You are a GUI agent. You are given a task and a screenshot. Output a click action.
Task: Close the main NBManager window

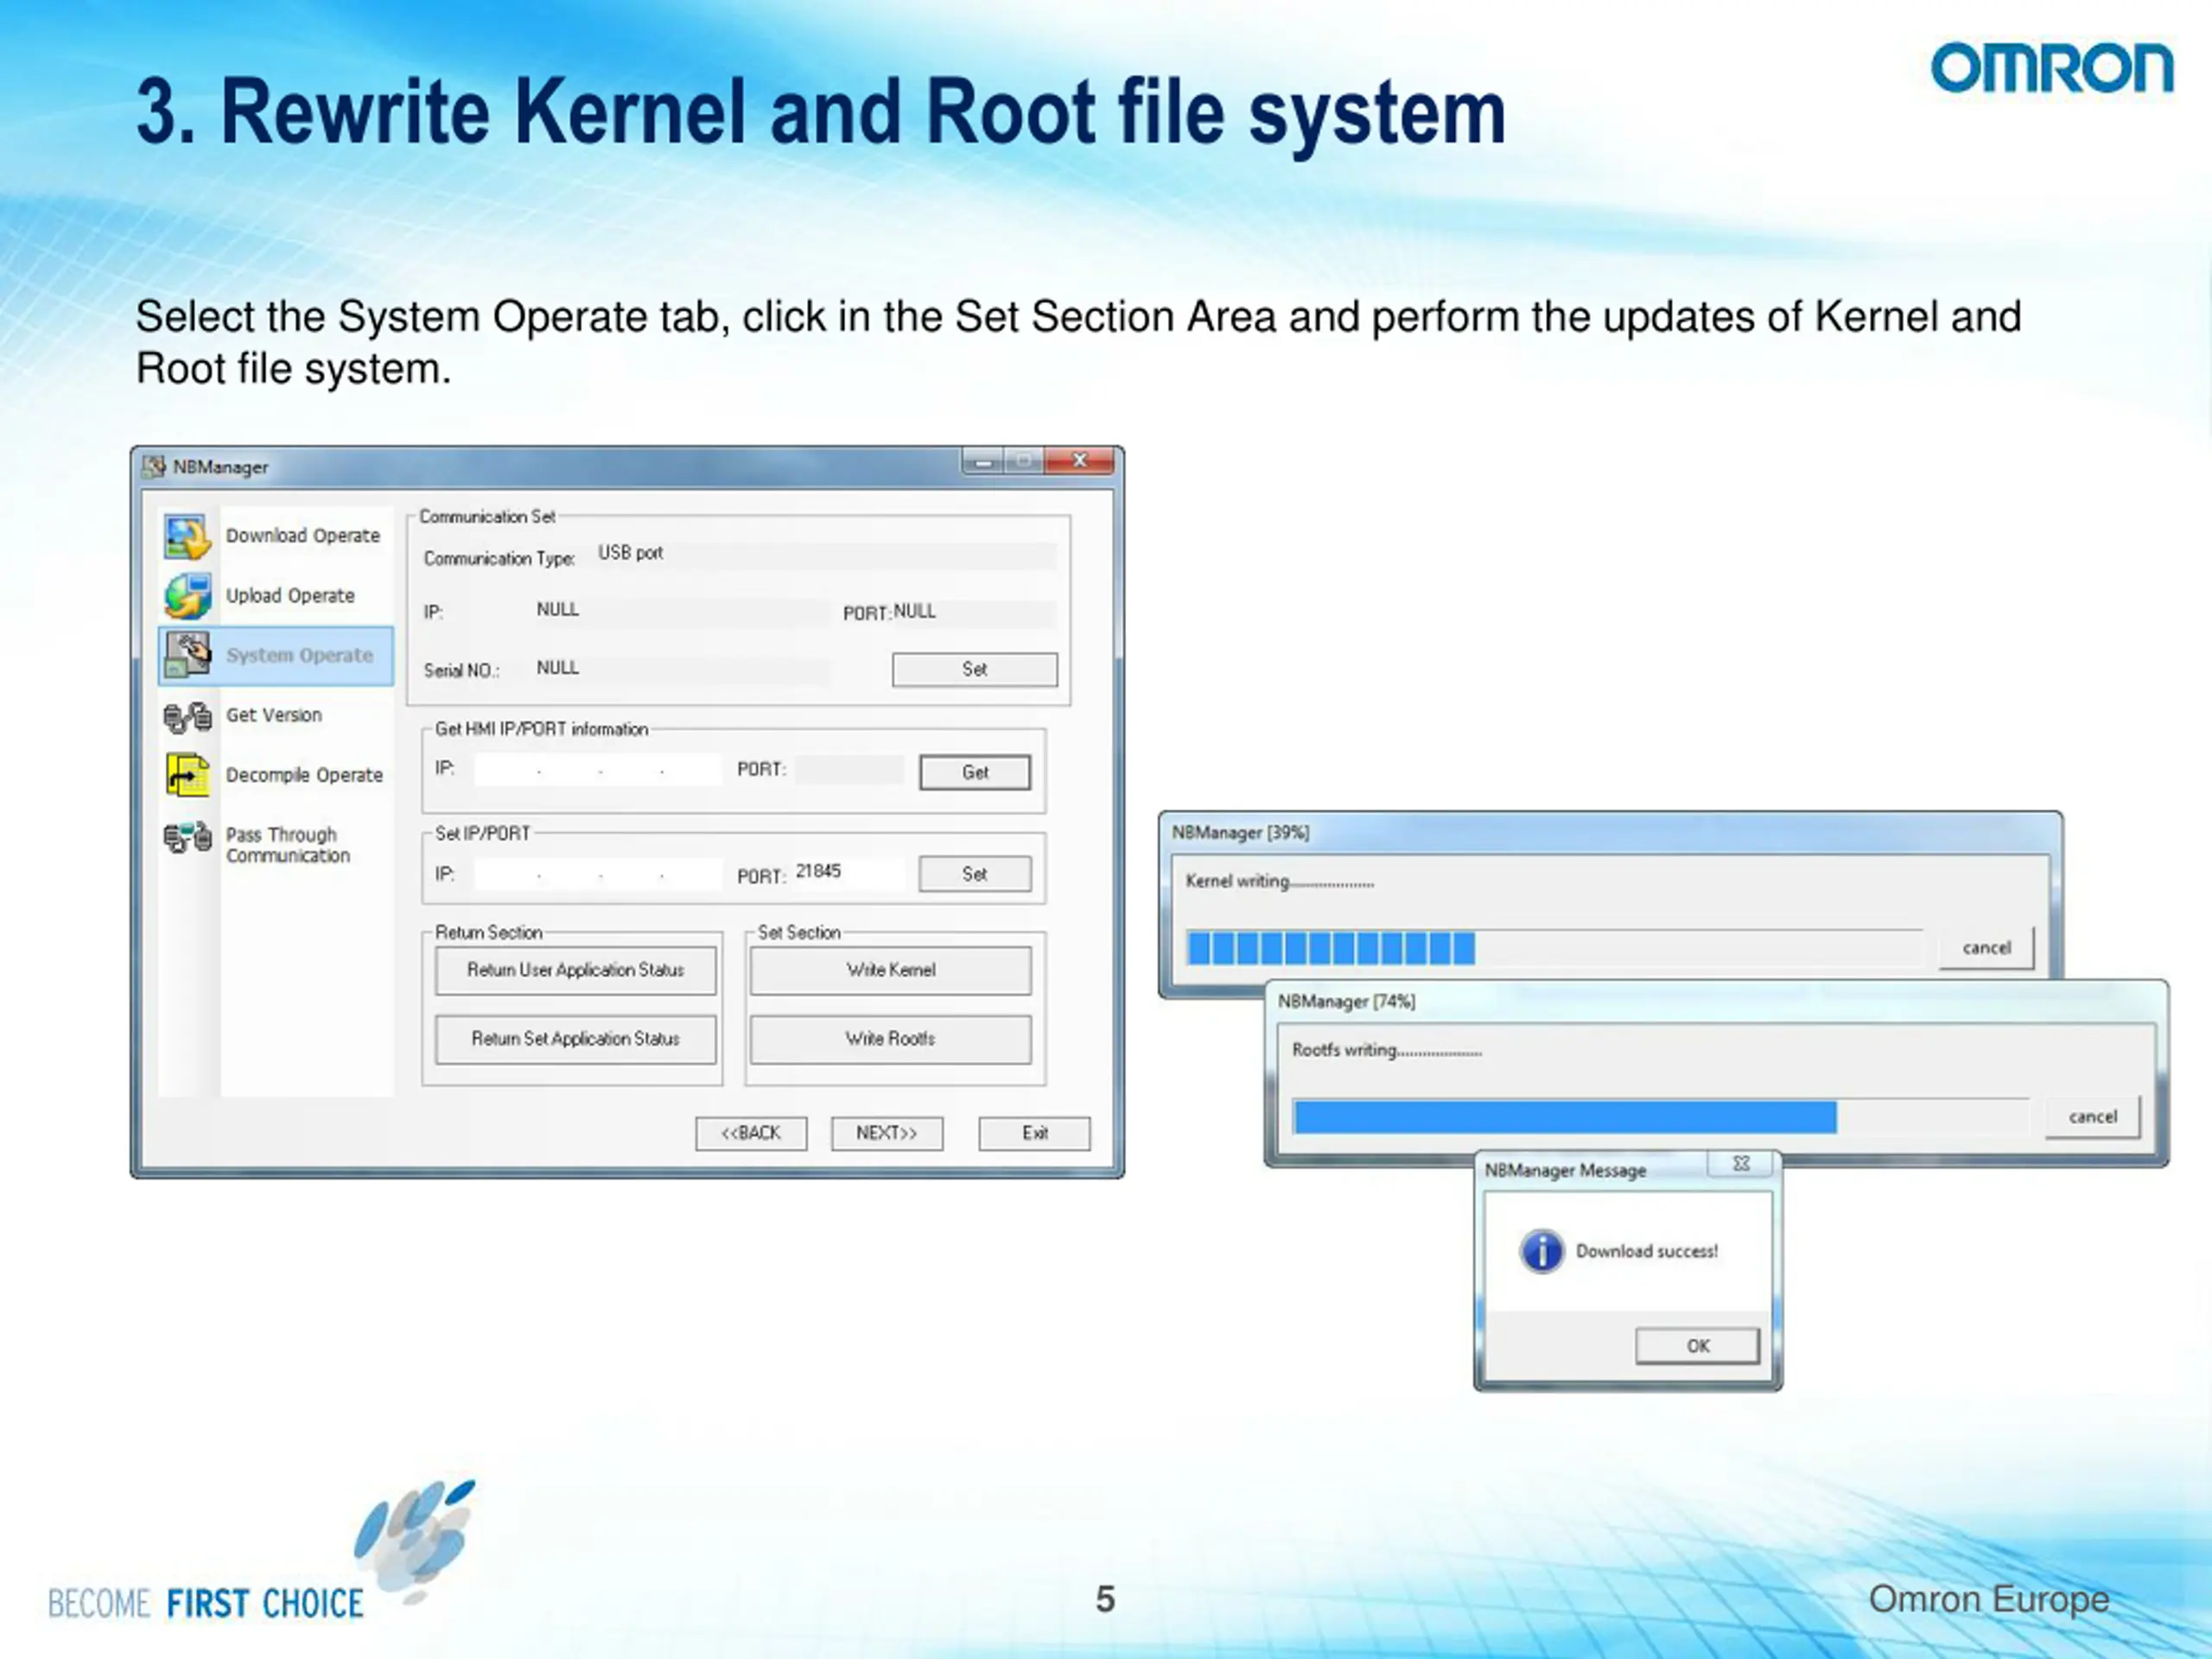[x=1079, y=461]
